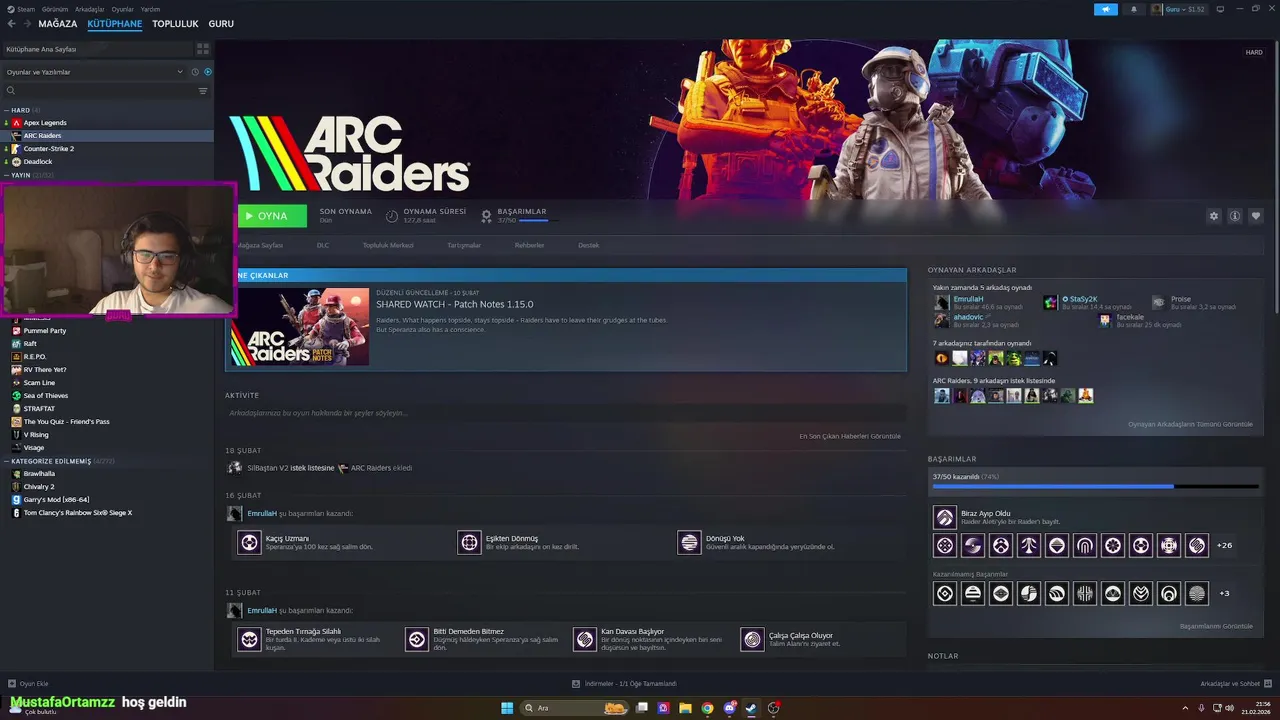The image size is (1280, 720).
Task: Open the Arkadaşlar menu
Action: [90, 9]
